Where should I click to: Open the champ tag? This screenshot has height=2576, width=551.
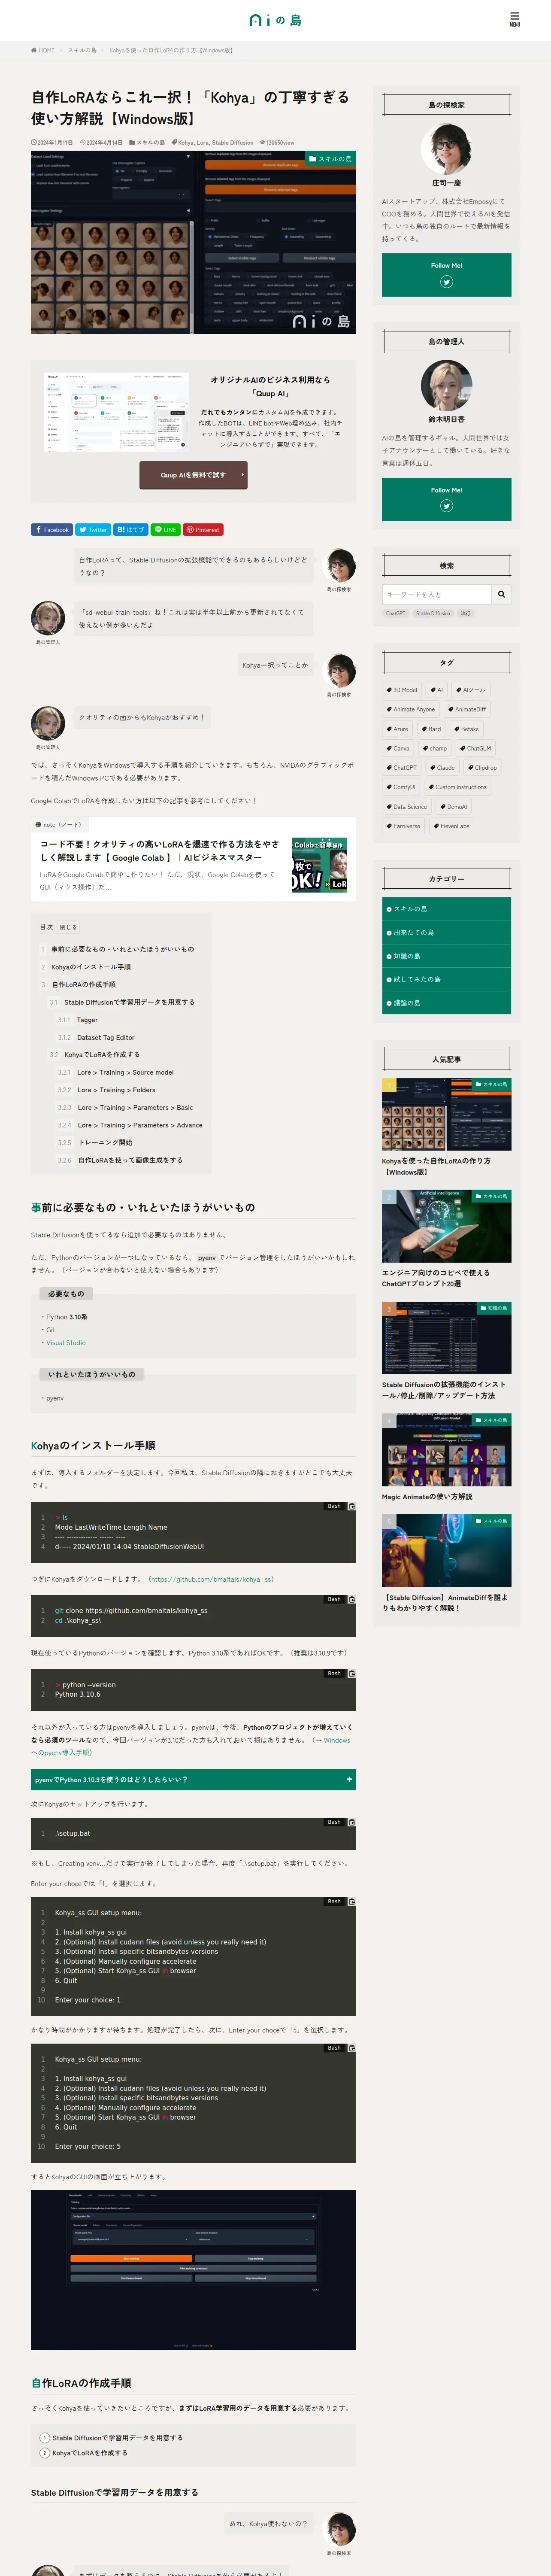pyautogui.click(x=435, y=748)
